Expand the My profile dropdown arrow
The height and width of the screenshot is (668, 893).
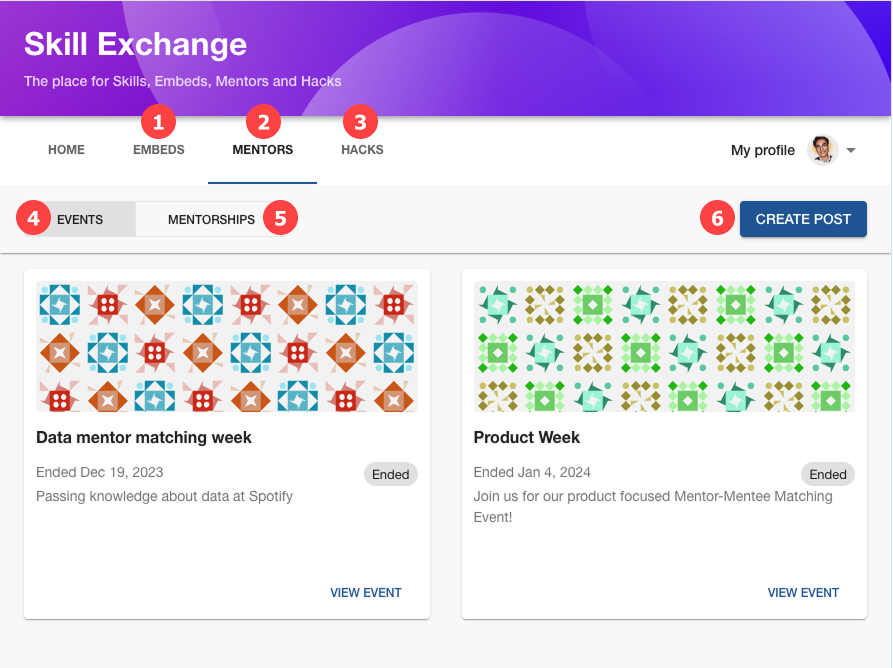(851, 150)
